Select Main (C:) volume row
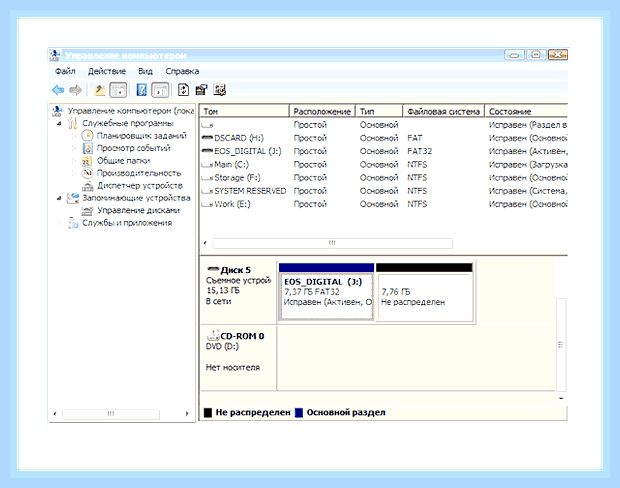Viewport: 620px width, 488px height. 384,165
